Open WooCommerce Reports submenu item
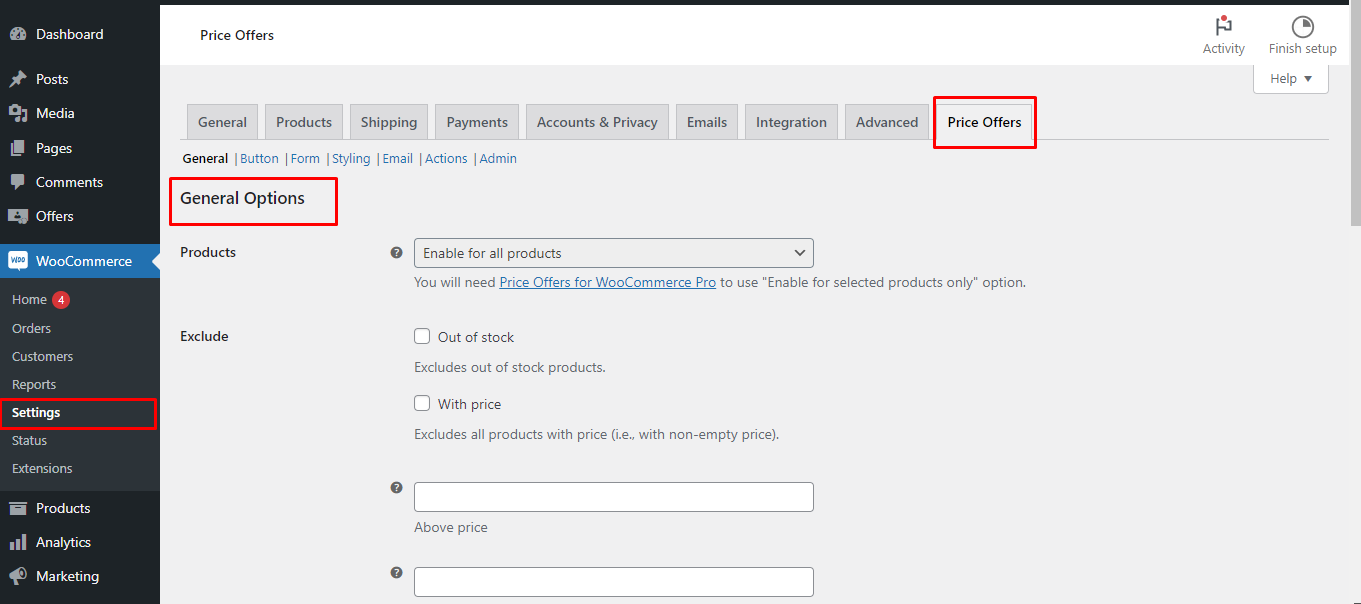The width and height of the screenshot is (1361, 604). 34,384
